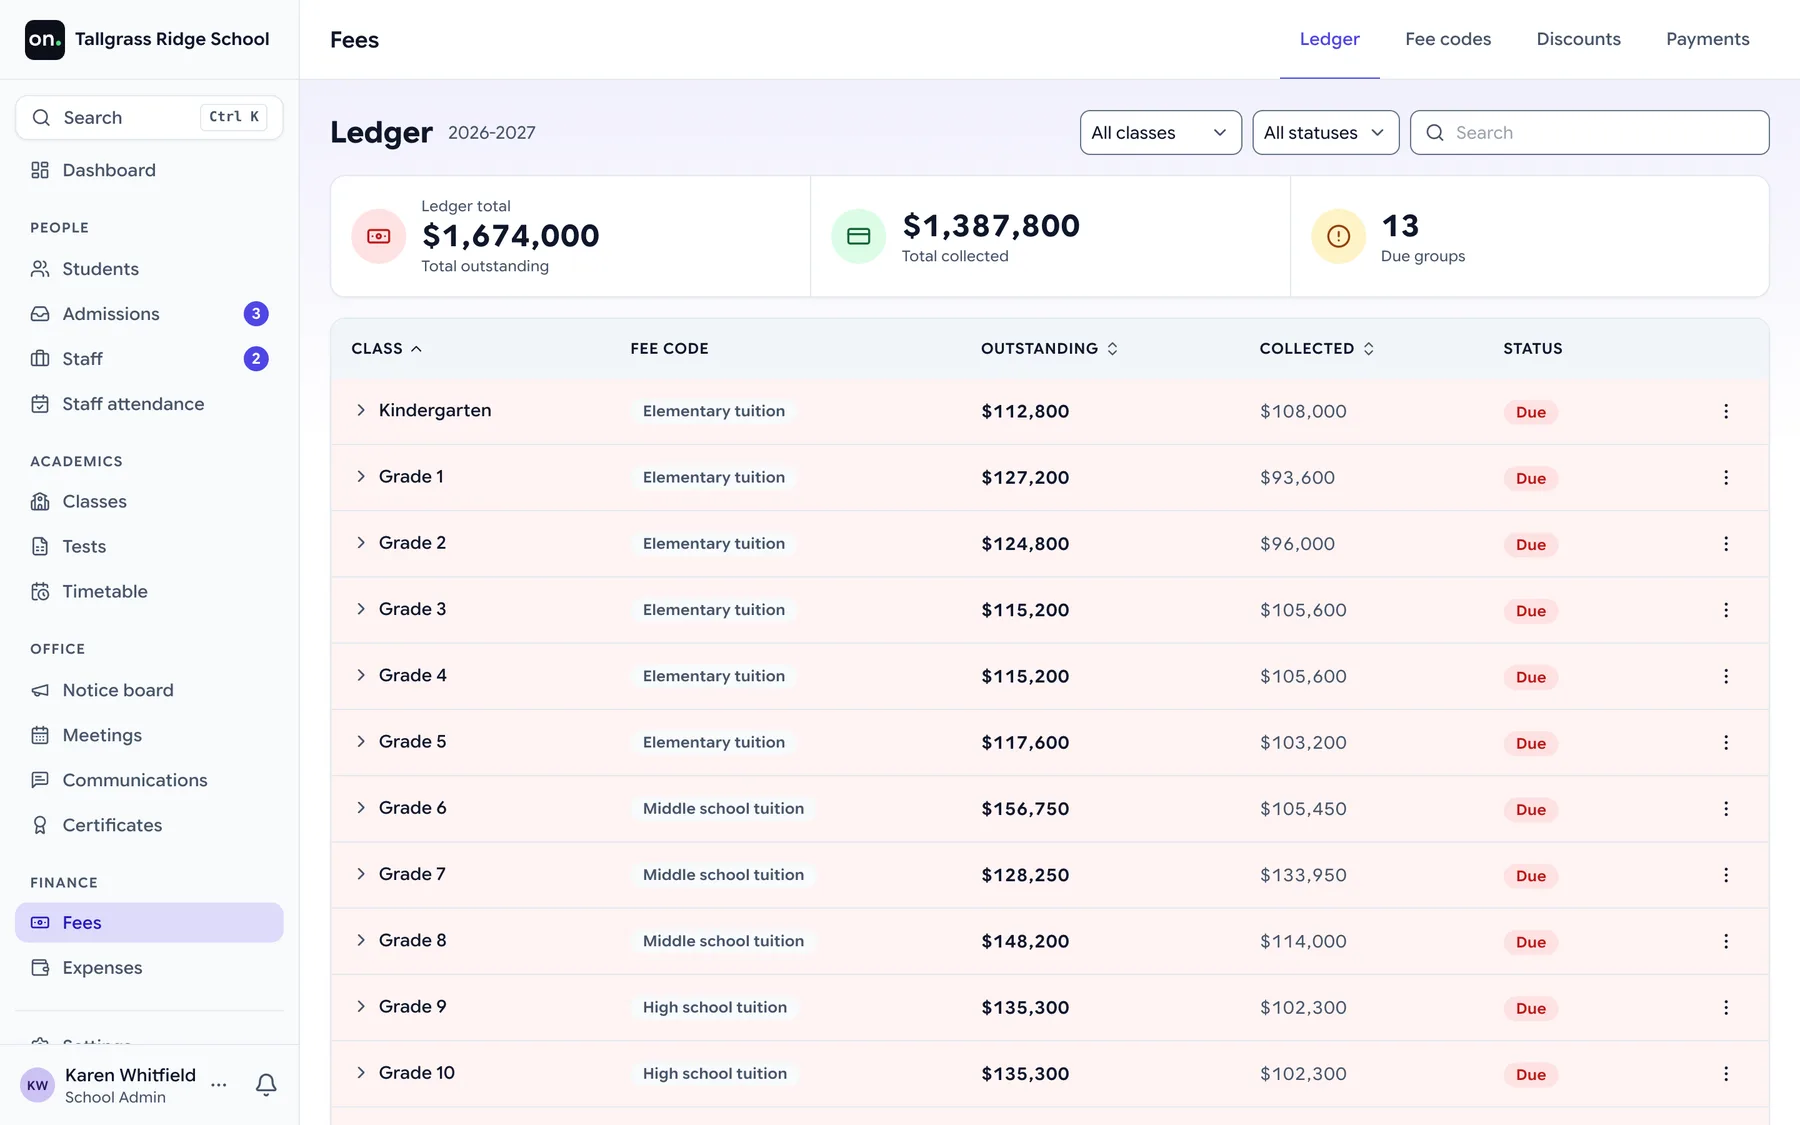This screenshot has width=1800, height=1125.
Task: Sort table by Class column
Action: 387,349
